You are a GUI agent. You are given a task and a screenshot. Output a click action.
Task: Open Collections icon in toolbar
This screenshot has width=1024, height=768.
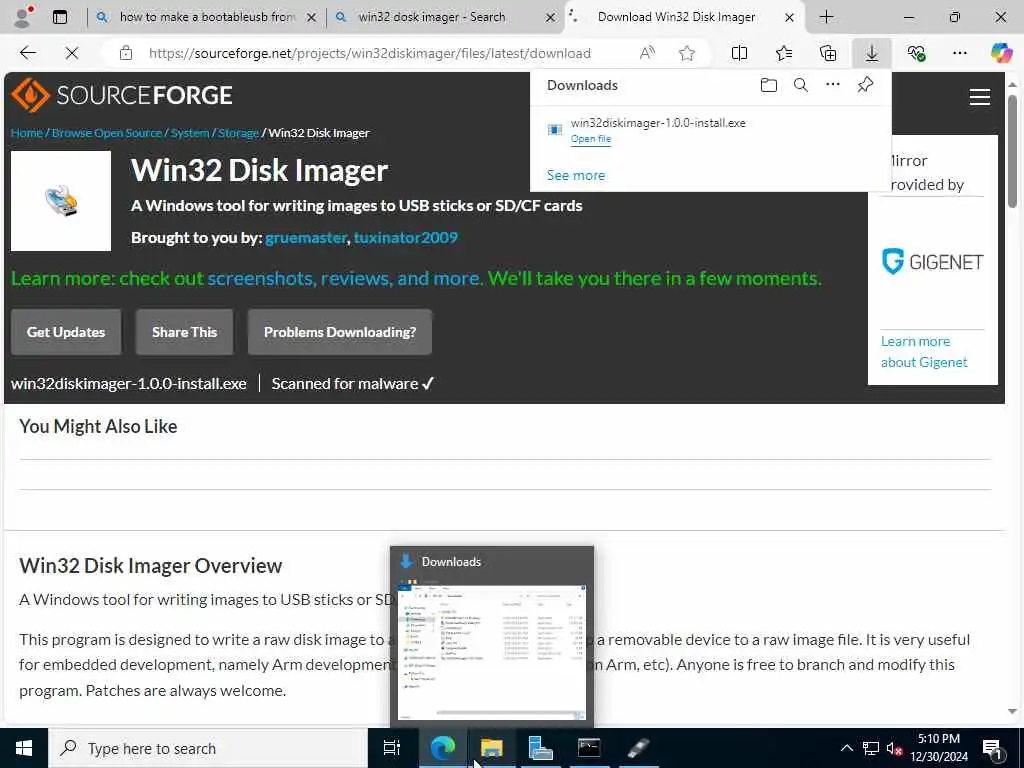827,53
